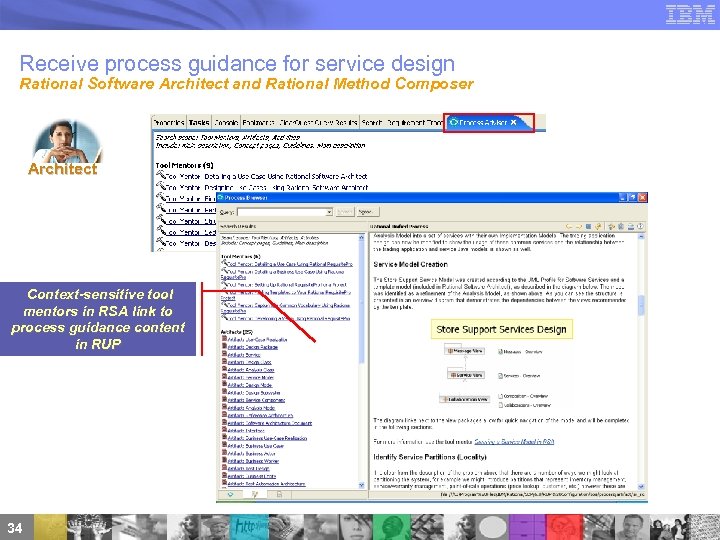This screenshot has height=540, width=720.
Task: Open Artifact: Interface link
Action: 246,431
